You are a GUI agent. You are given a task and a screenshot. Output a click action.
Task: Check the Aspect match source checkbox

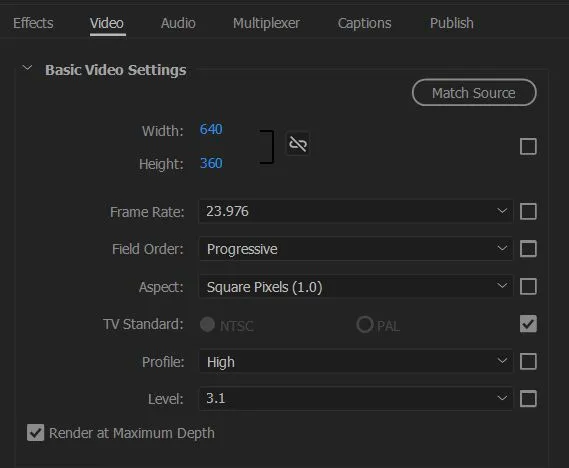click(528, 287)
